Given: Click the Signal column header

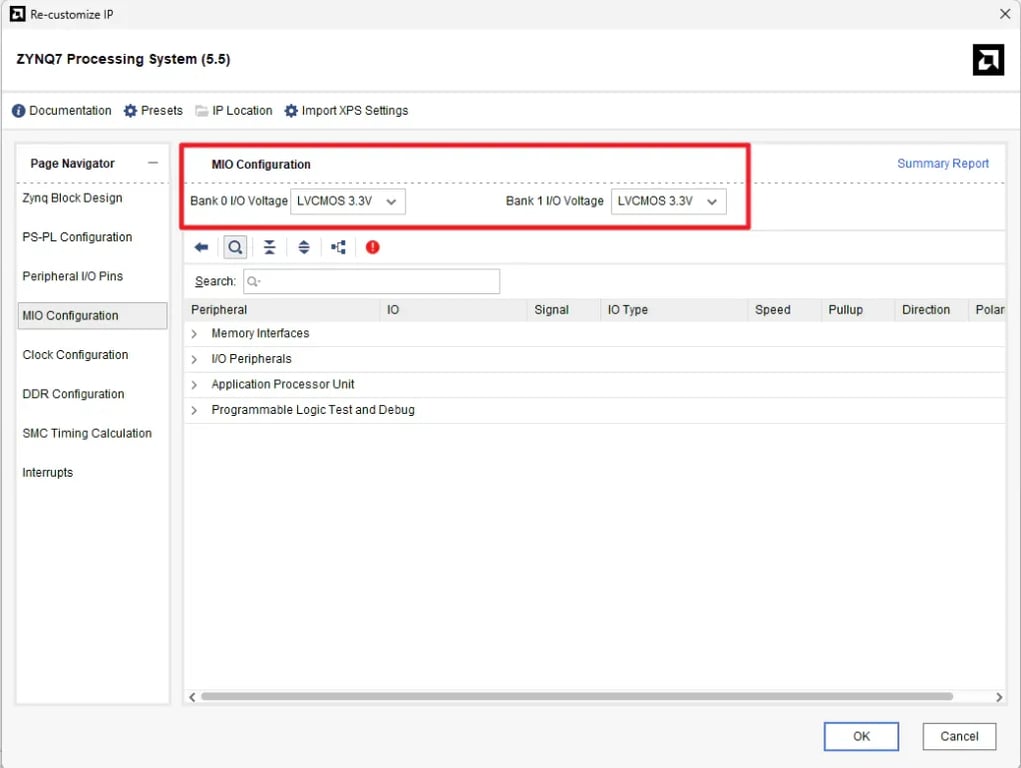Looking at the screenshot, I should click(x=564, y=310).
